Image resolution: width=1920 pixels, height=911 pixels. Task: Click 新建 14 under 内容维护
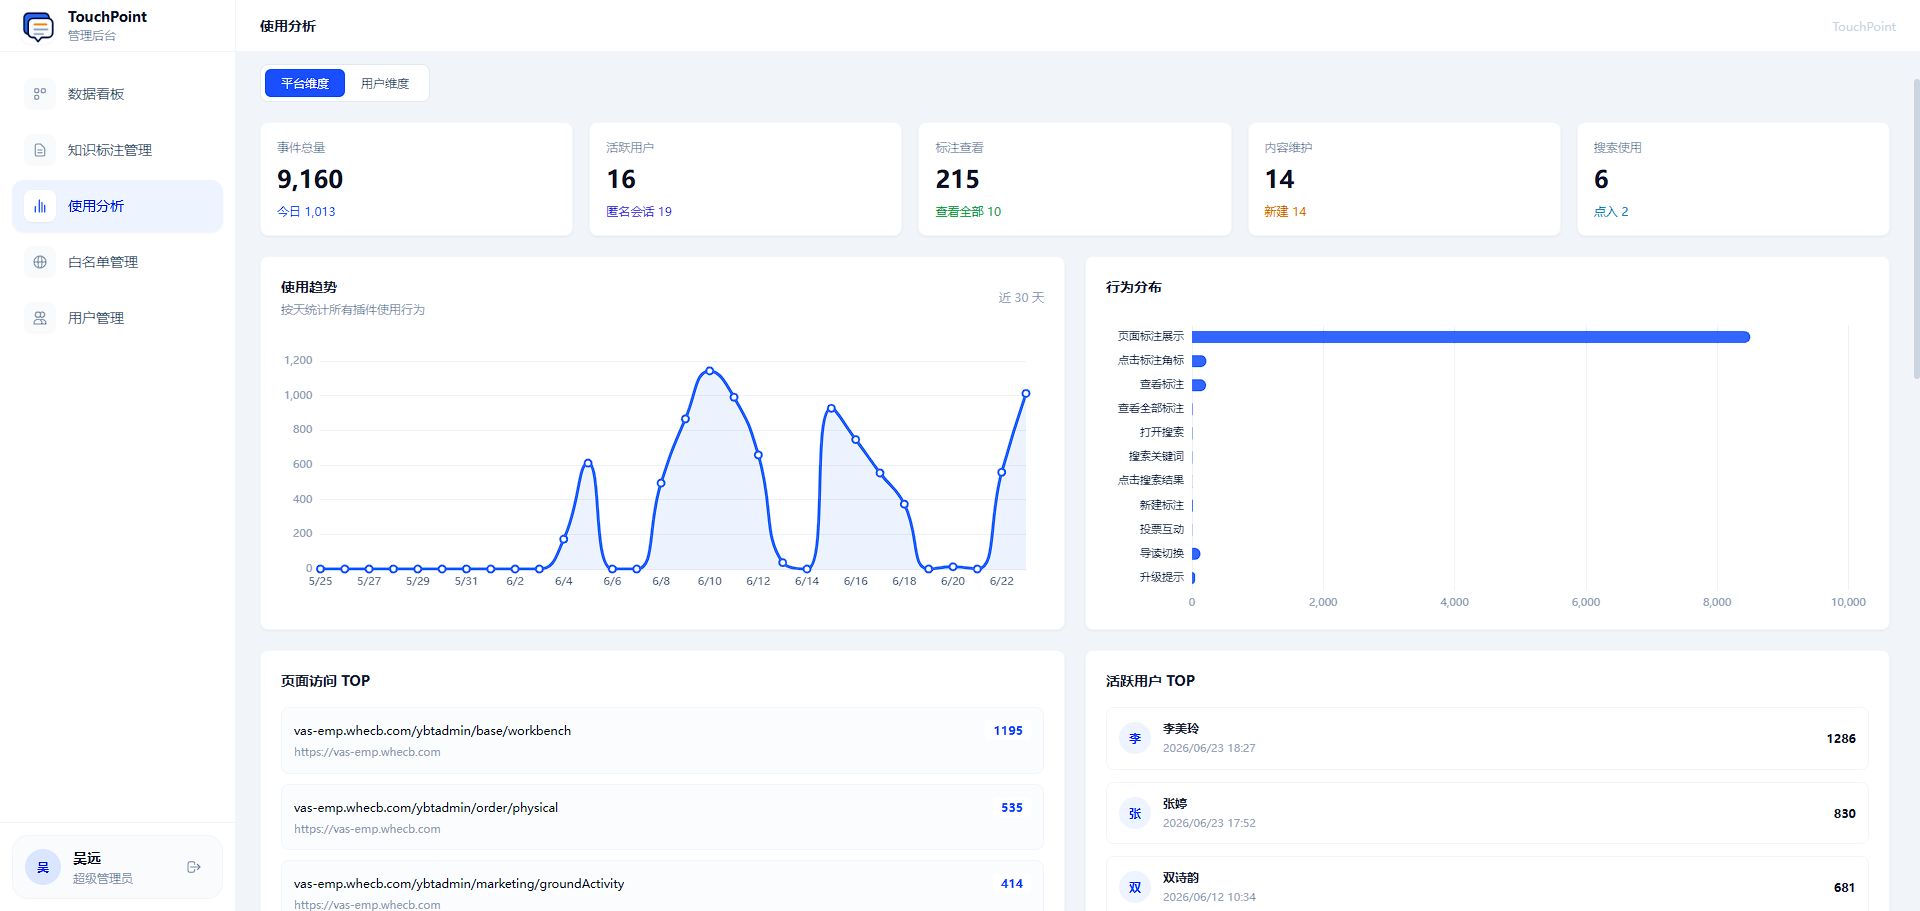1285,212
